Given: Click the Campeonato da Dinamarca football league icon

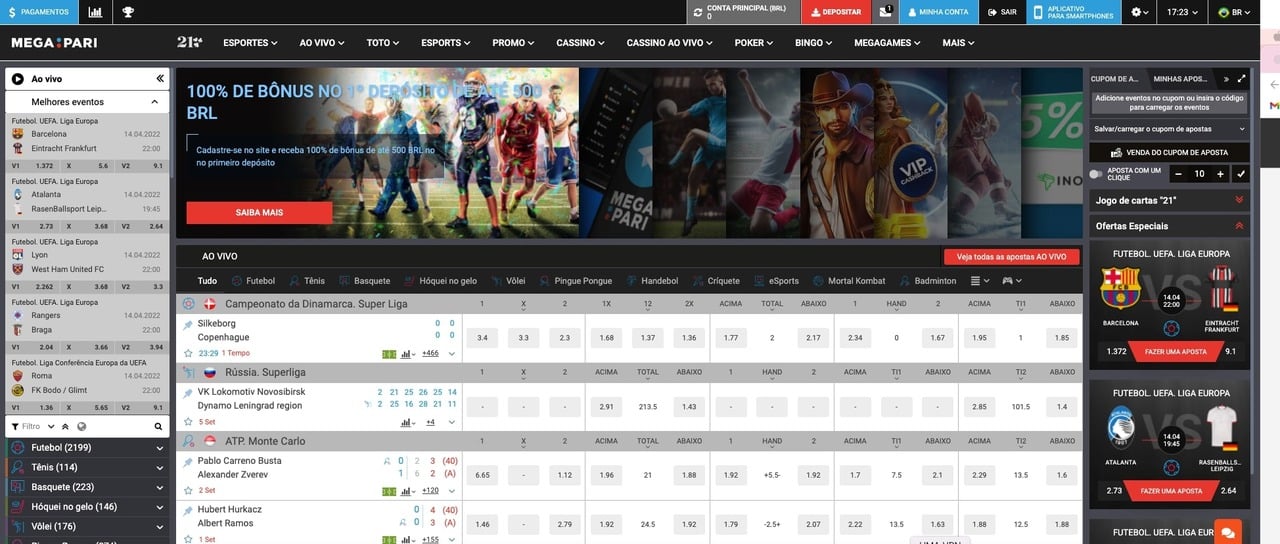Looking at the screenshot, I should pos(188,304).
